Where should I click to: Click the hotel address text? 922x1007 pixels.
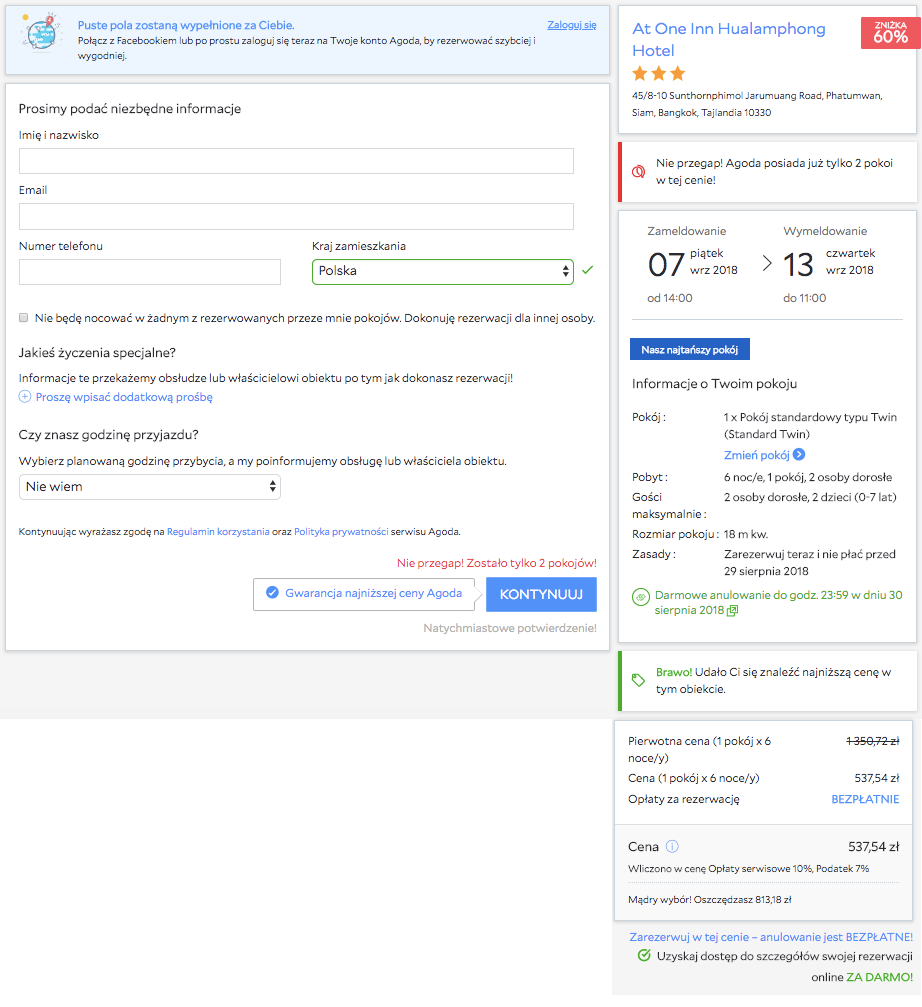tap(757, 104)
